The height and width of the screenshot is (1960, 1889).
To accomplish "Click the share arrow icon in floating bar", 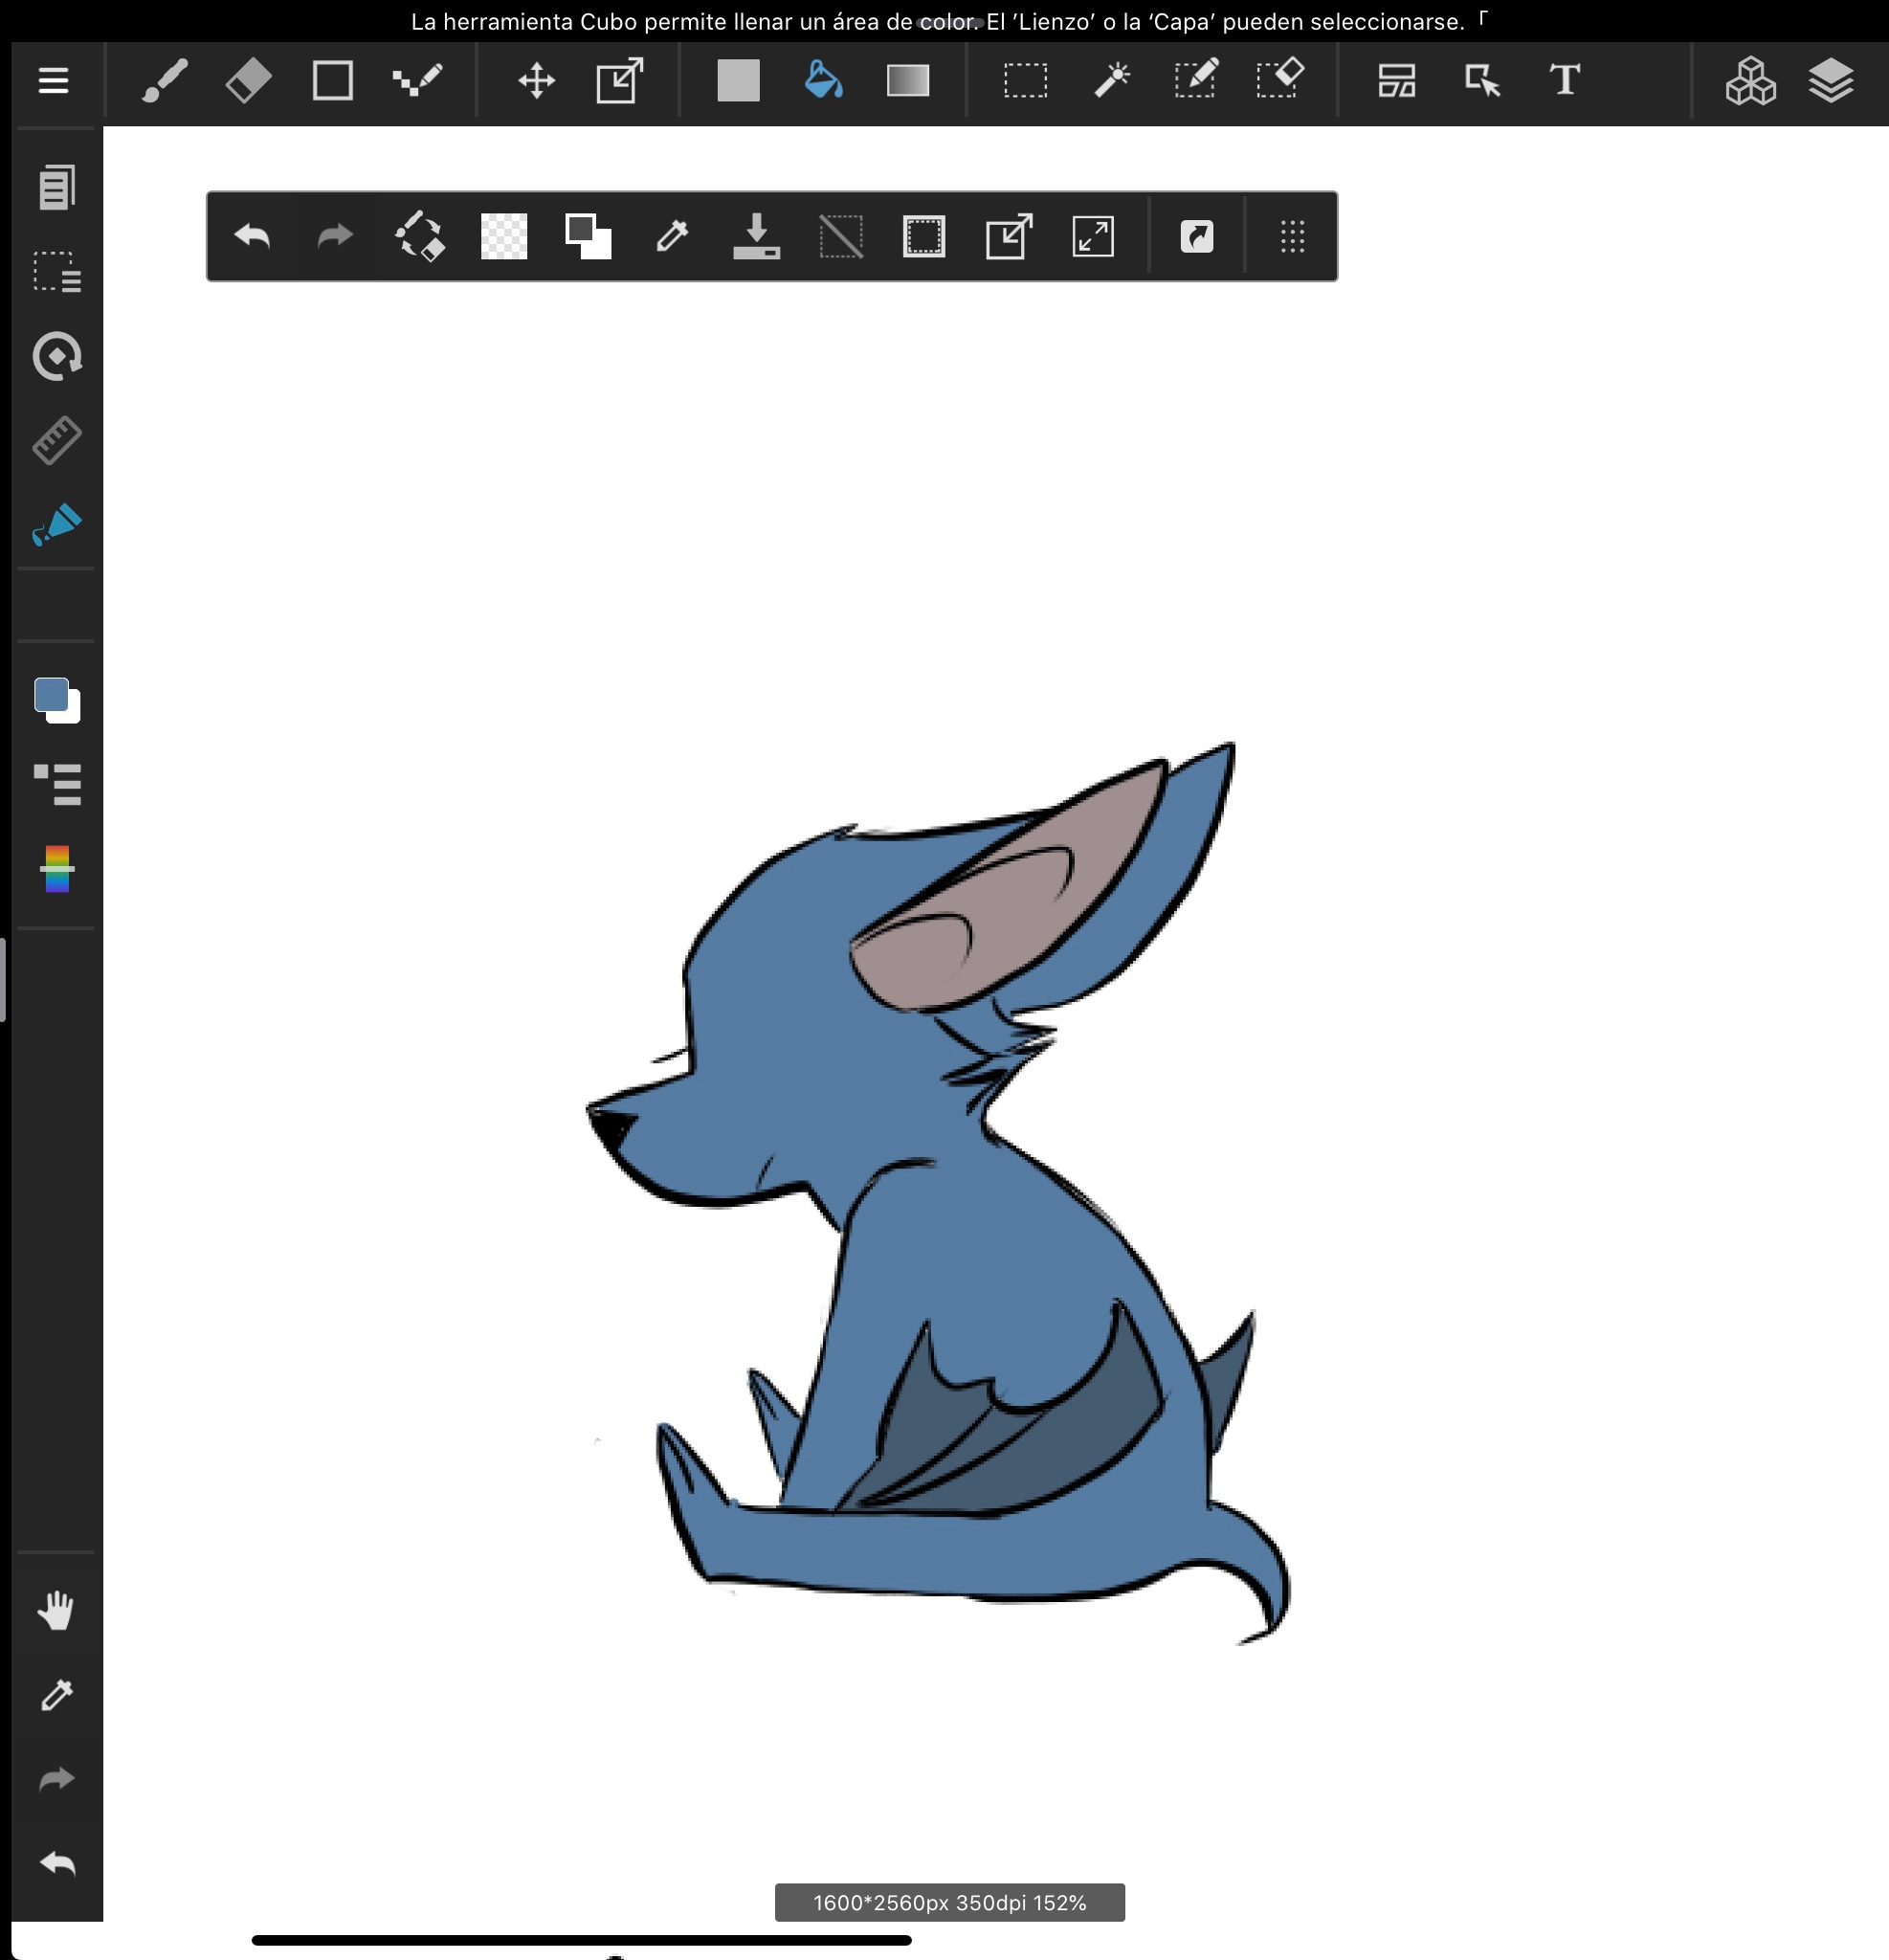I will [1197, 236].
